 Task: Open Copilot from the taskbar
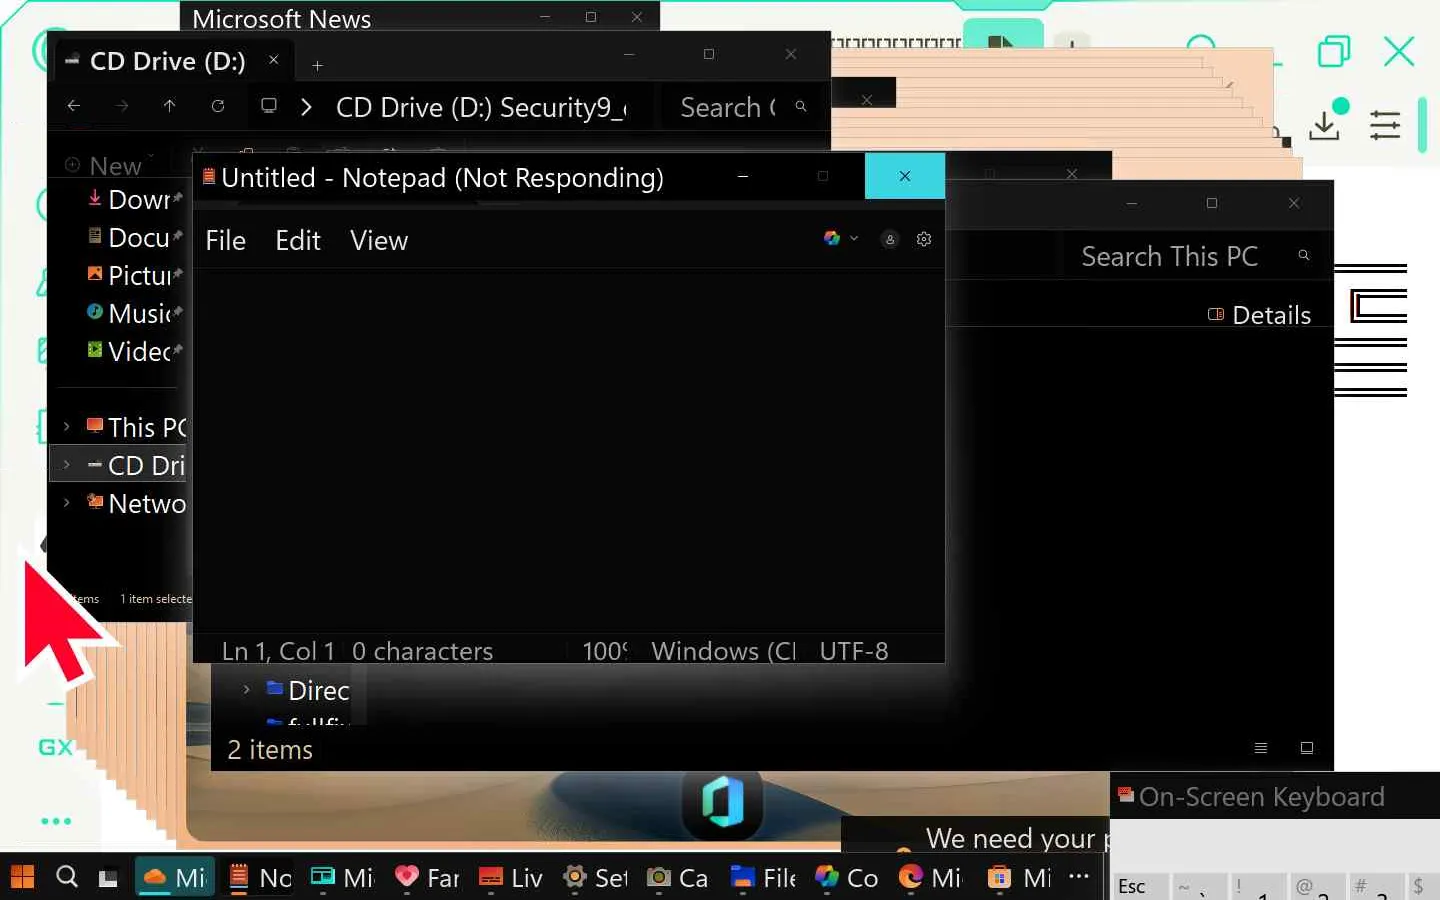pos(847,878)
